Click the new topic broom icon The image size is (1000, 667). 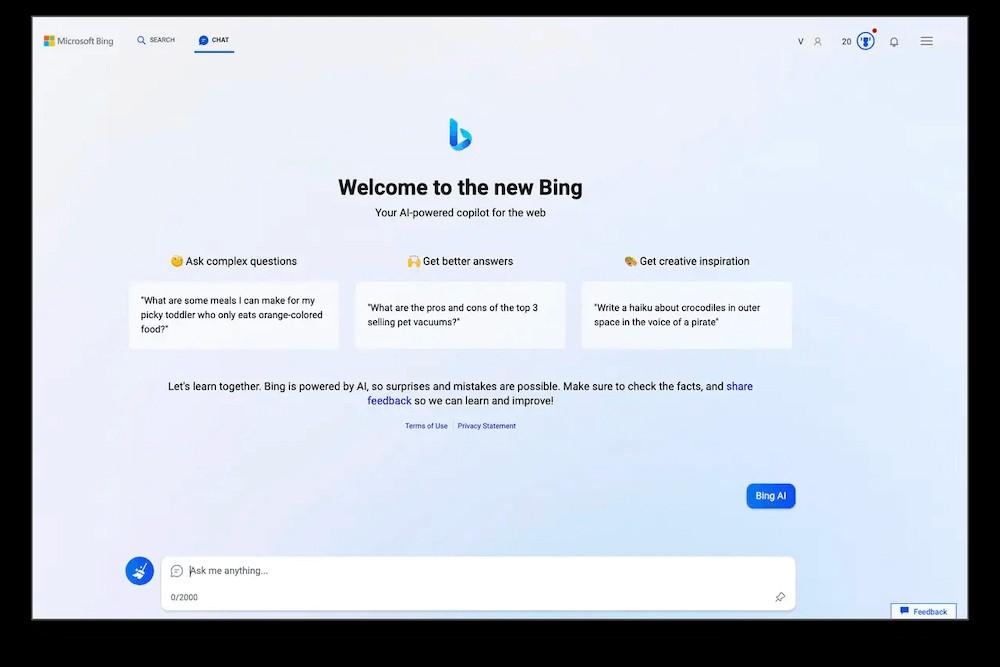pyautogui.click(x=139, y=571)
